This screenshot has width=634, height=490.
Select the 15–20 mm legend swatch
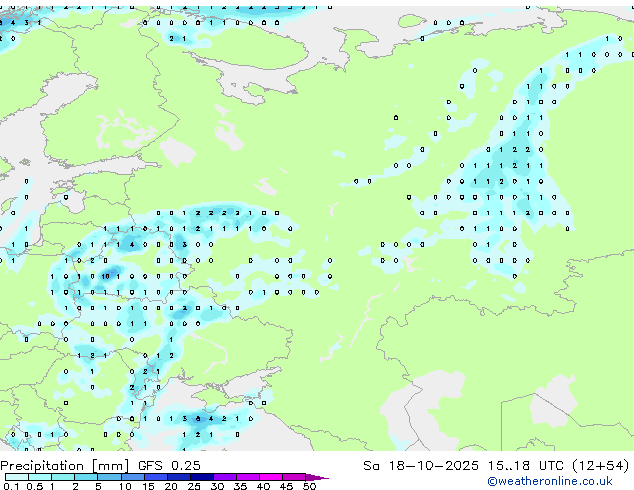click(x=156, y=477)
